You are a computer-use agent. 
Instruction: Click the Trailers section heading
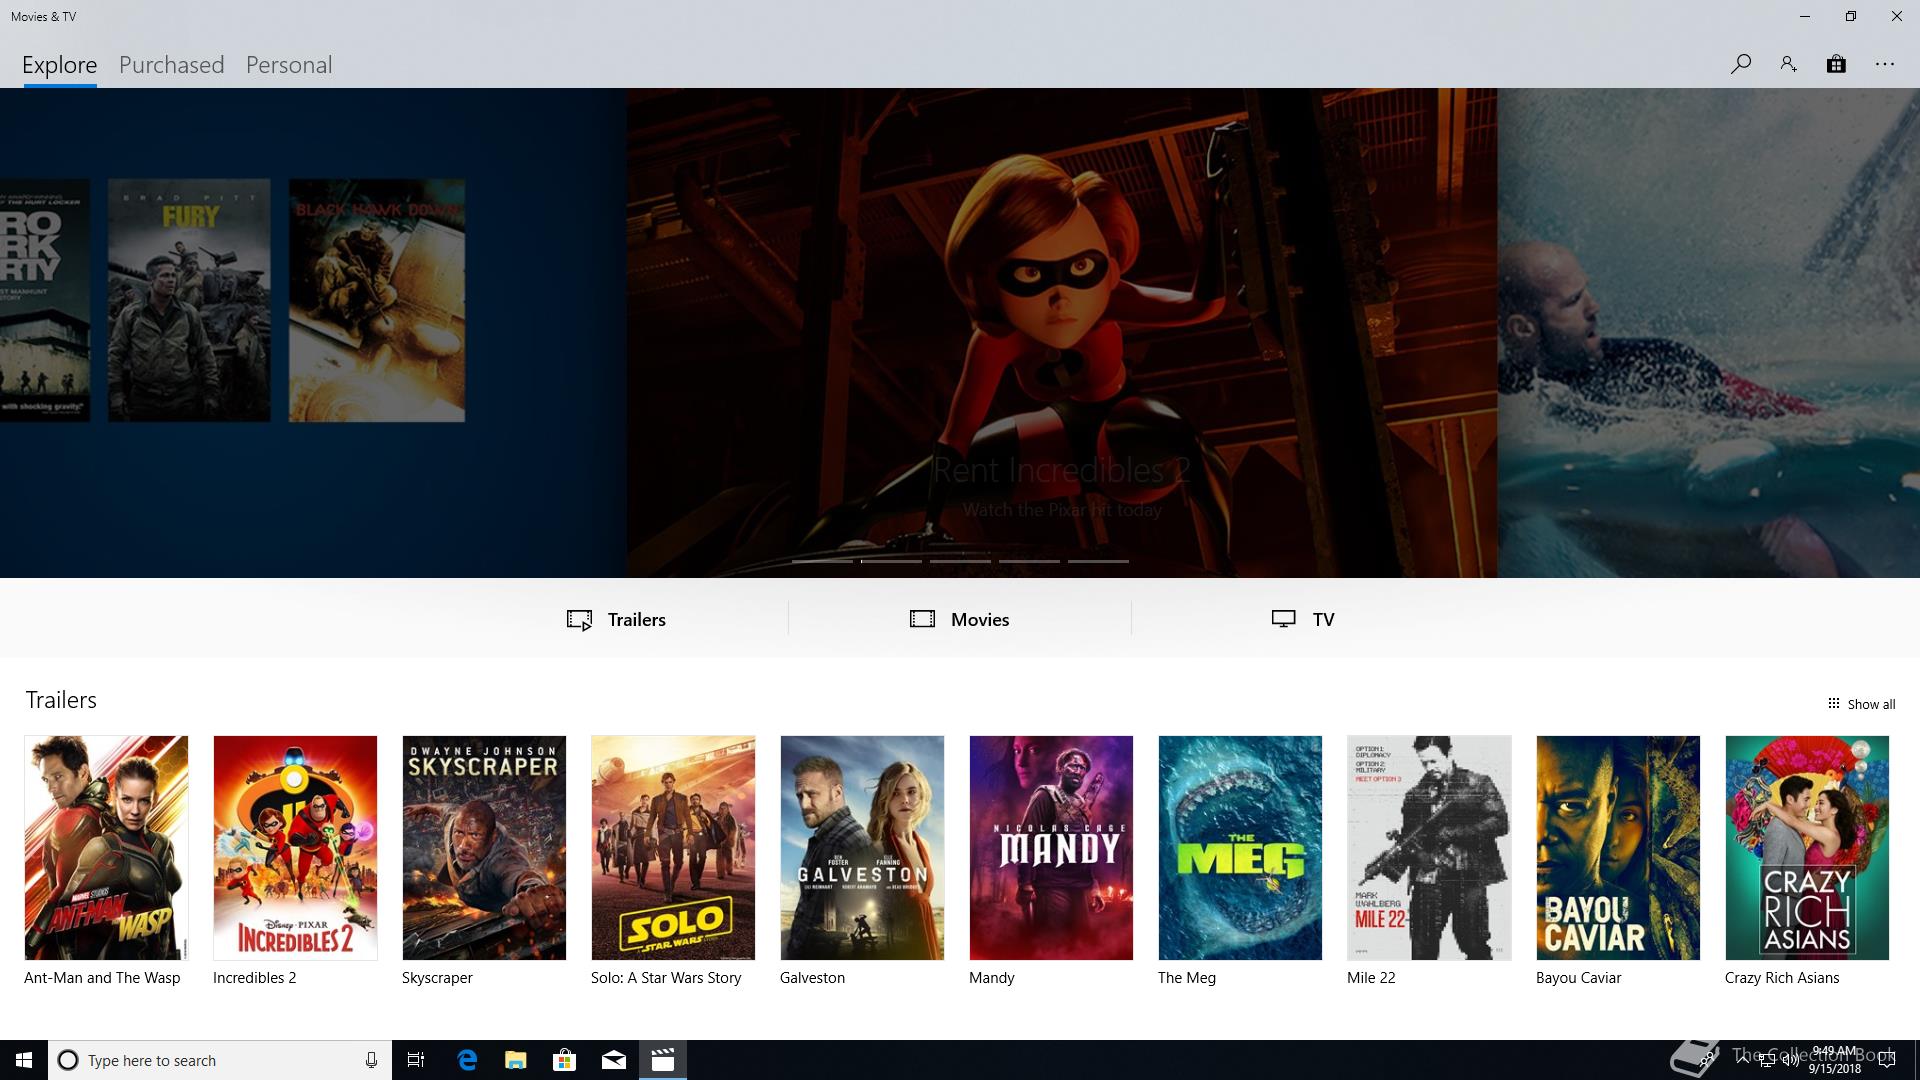click(x=61, y=700)
